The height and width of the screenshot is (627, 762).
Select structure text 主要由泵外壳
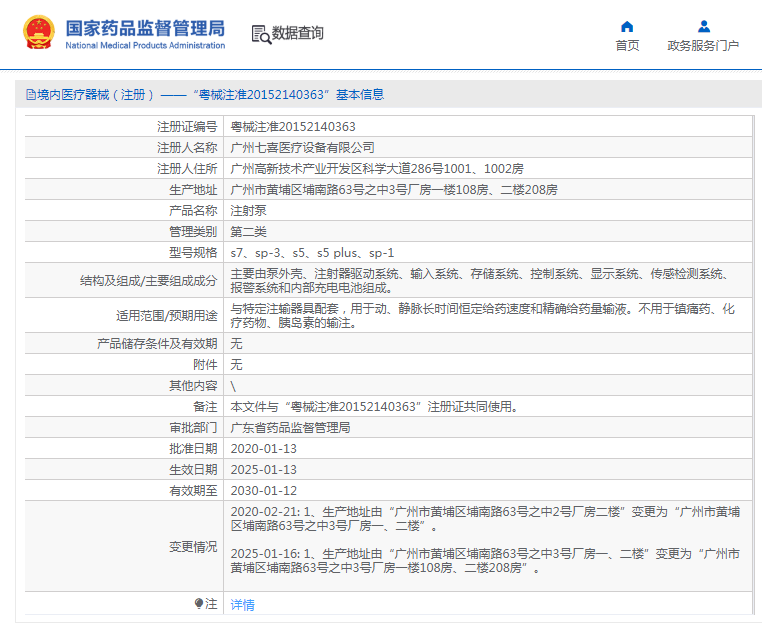pos(481,281)
